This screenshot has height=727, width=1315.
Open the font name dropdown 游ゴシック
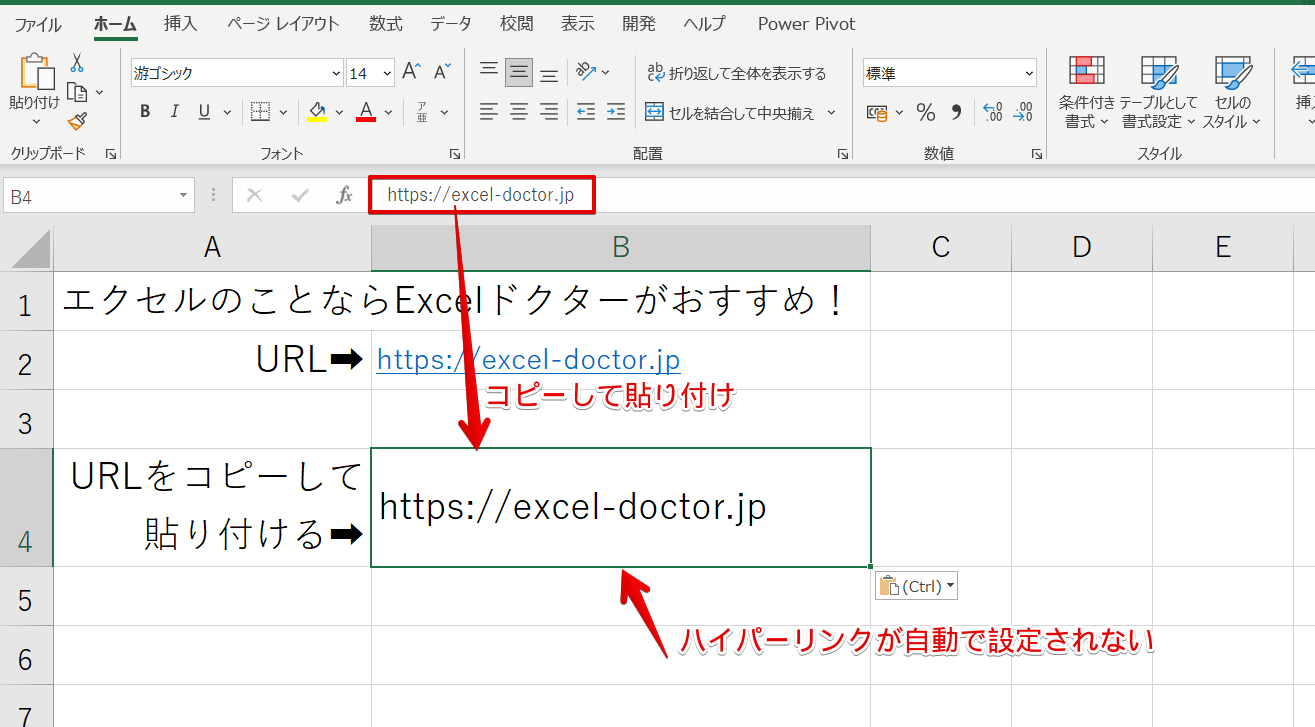click(x=336, y=73)
